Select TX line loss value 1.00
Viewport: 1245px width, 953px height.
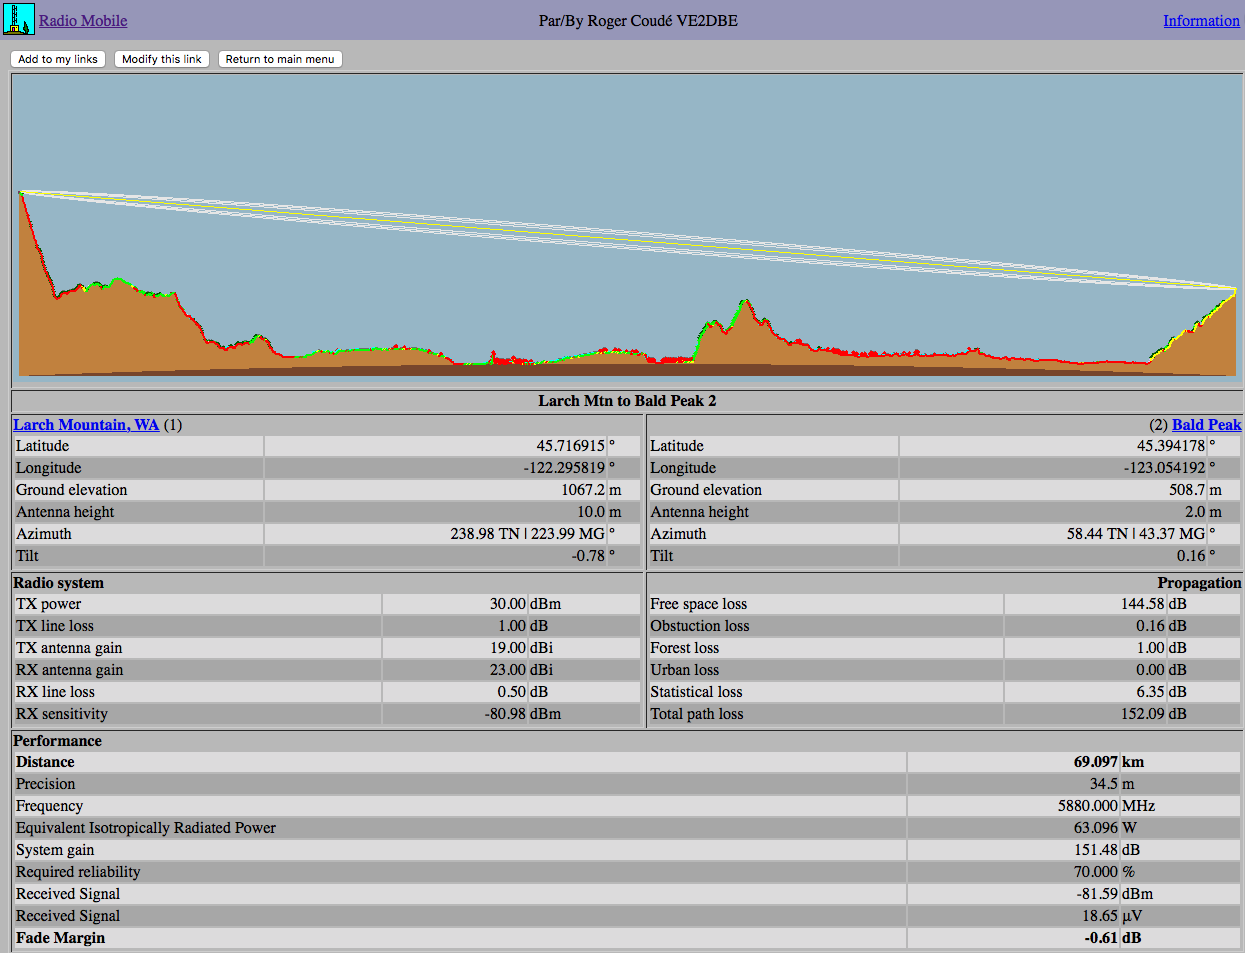pos(512,626)
